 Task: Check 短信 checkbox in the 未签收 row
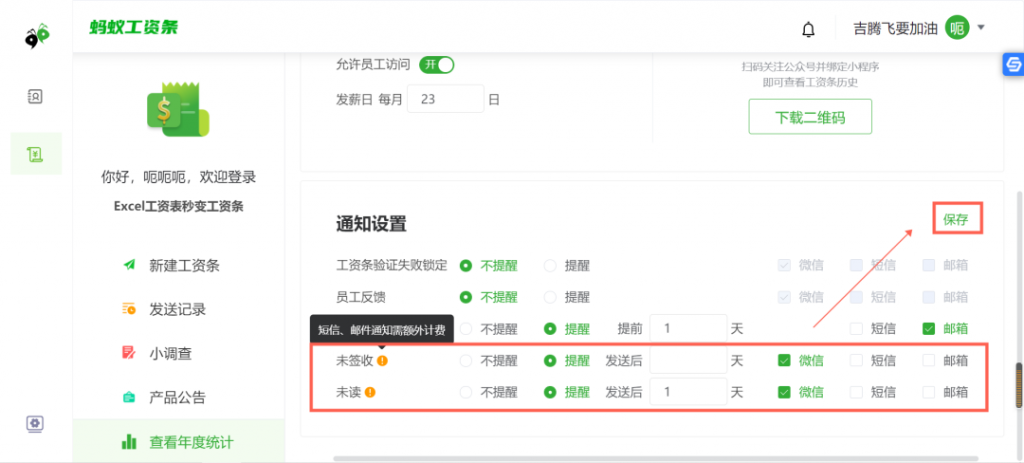856,361
